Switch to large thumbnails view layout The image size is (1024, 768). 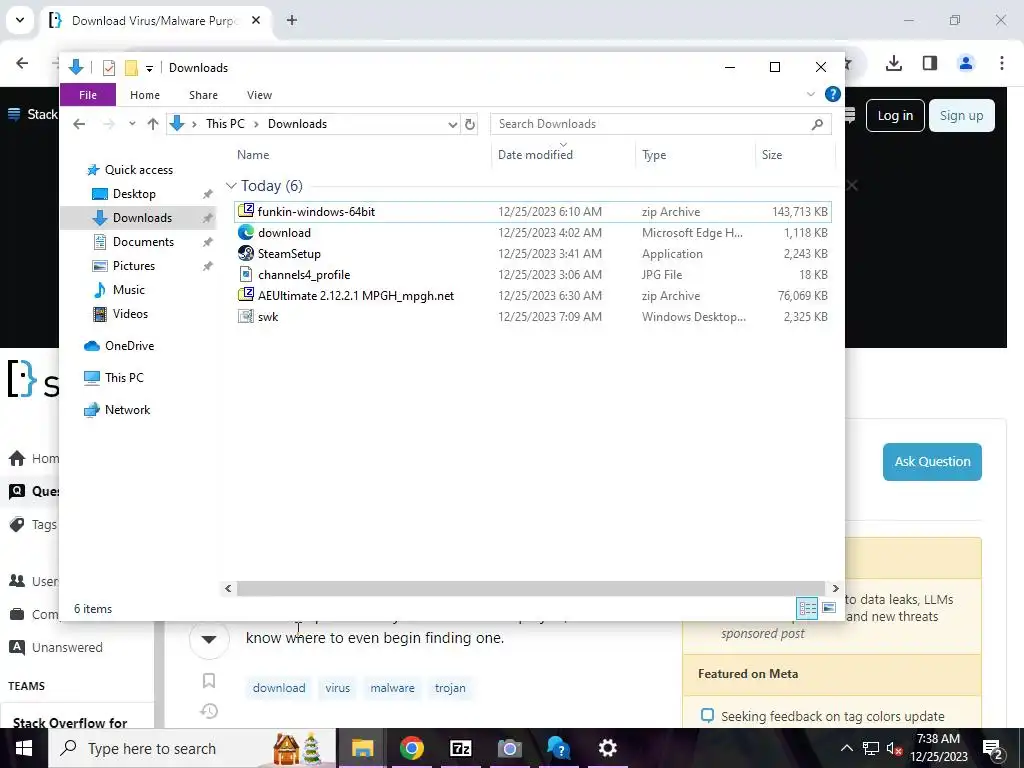[x=829, y=608]
